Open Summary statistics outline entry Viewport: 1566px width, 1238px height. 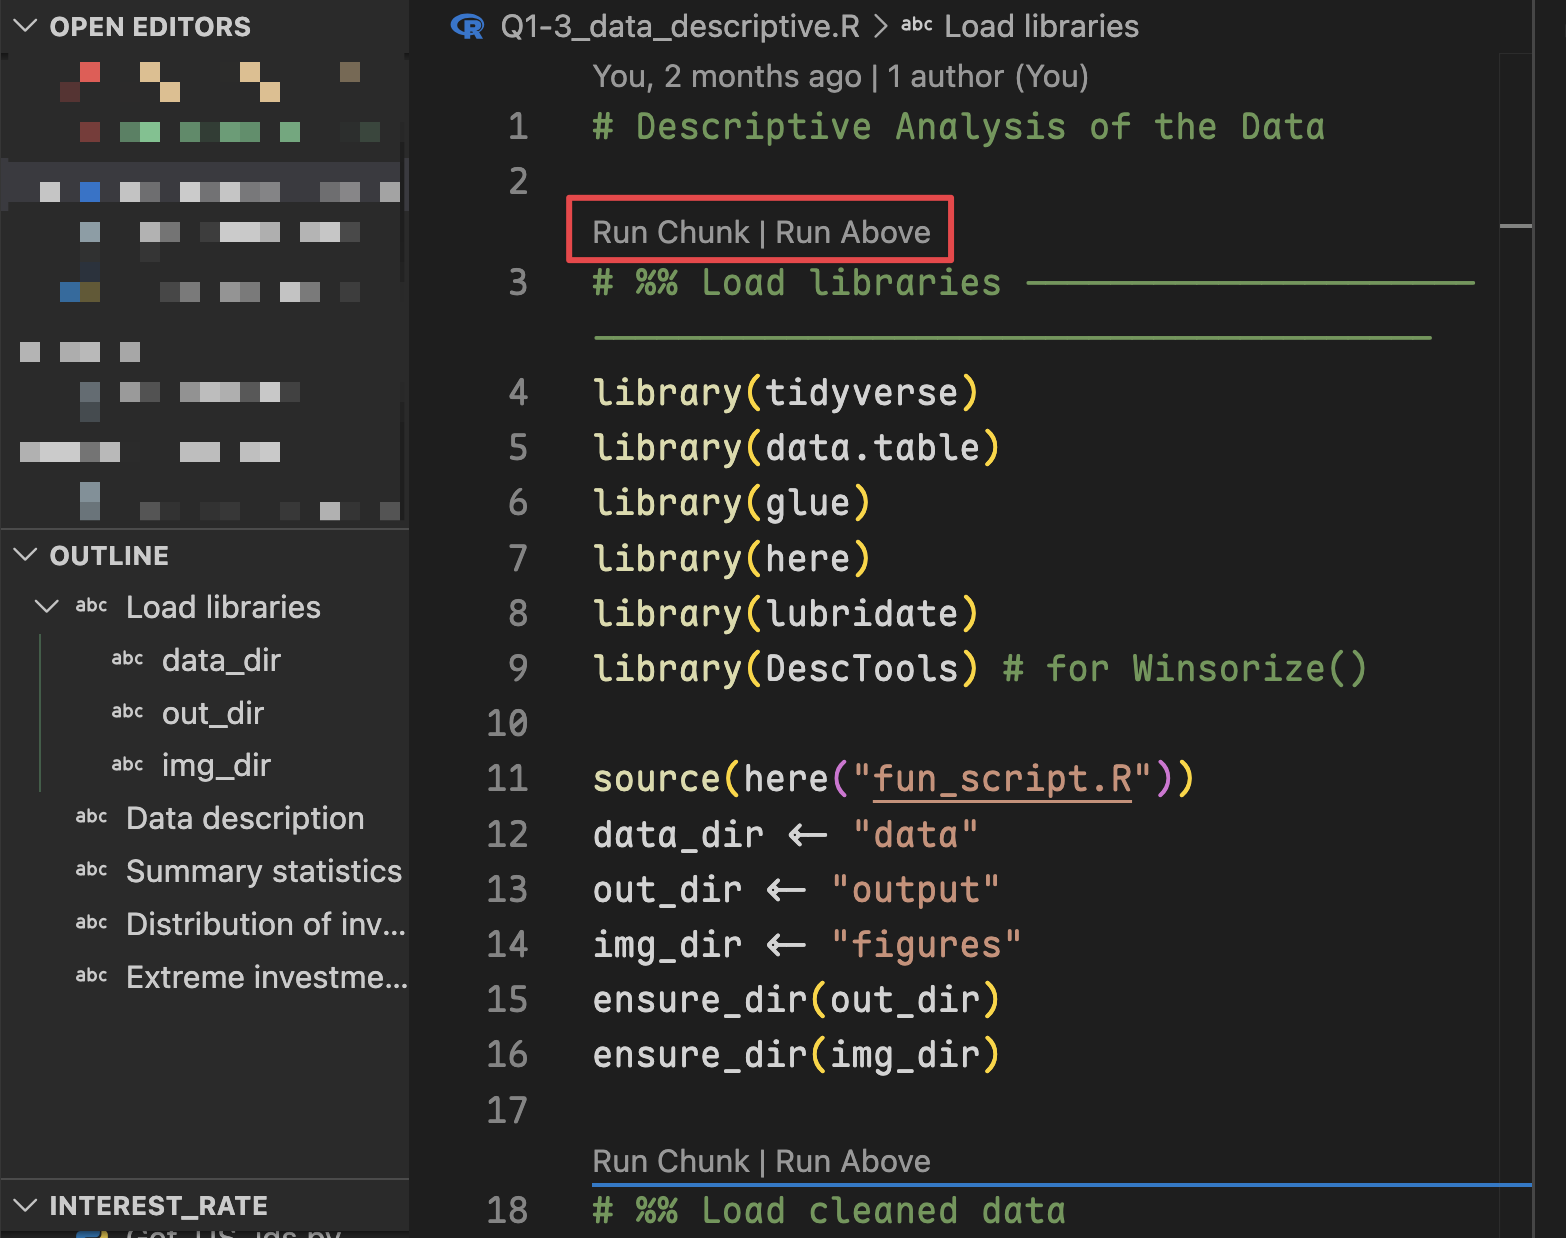264,871
